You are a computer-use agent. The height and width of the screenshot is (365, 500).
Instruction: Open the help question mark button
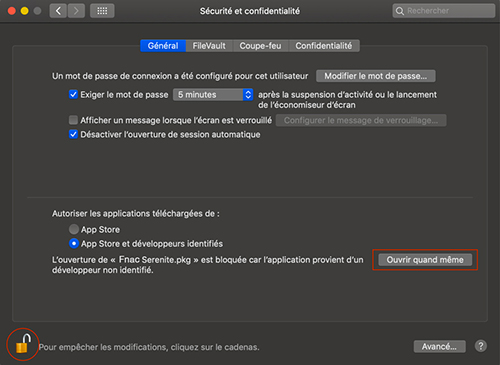(481, 346)
